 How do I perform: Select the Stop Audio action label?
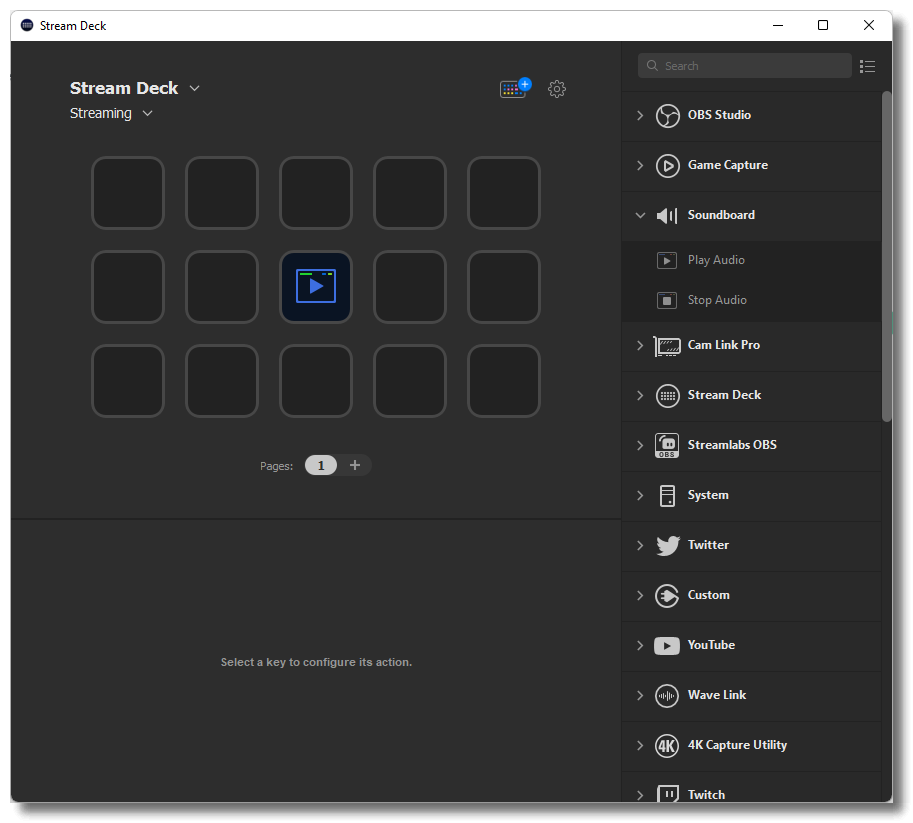coord(717,301)
